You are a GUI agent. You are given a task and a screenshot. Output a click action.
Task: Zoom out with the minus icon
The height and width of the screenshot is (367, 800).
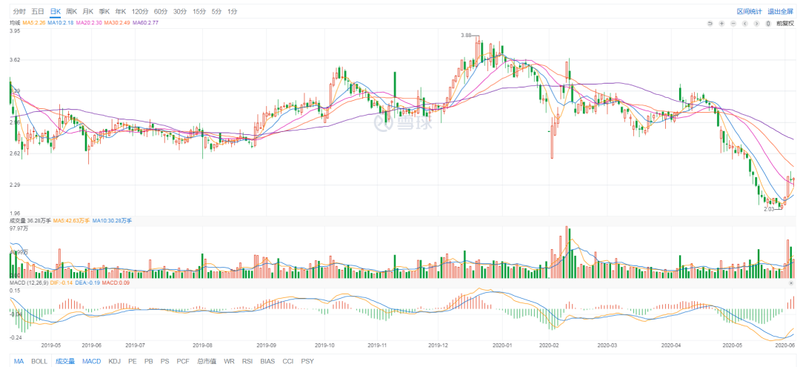click(x=733, y=23)
